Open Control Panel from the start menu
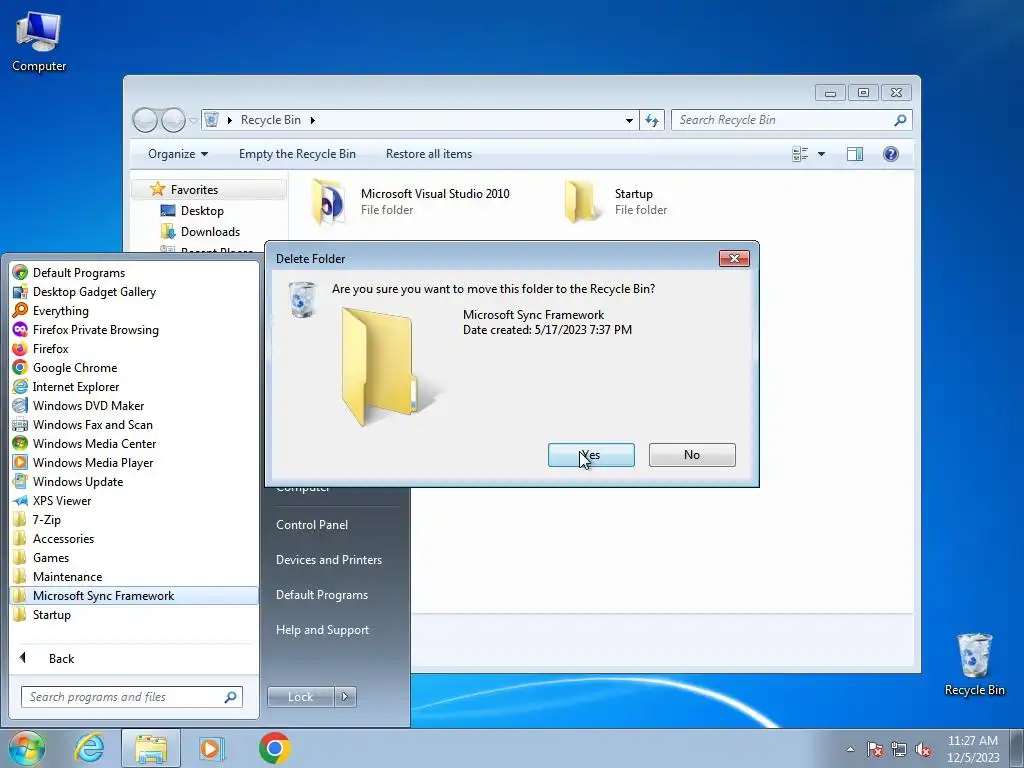Viewport: 1024px width, 768px height. [x=312, y=525]
